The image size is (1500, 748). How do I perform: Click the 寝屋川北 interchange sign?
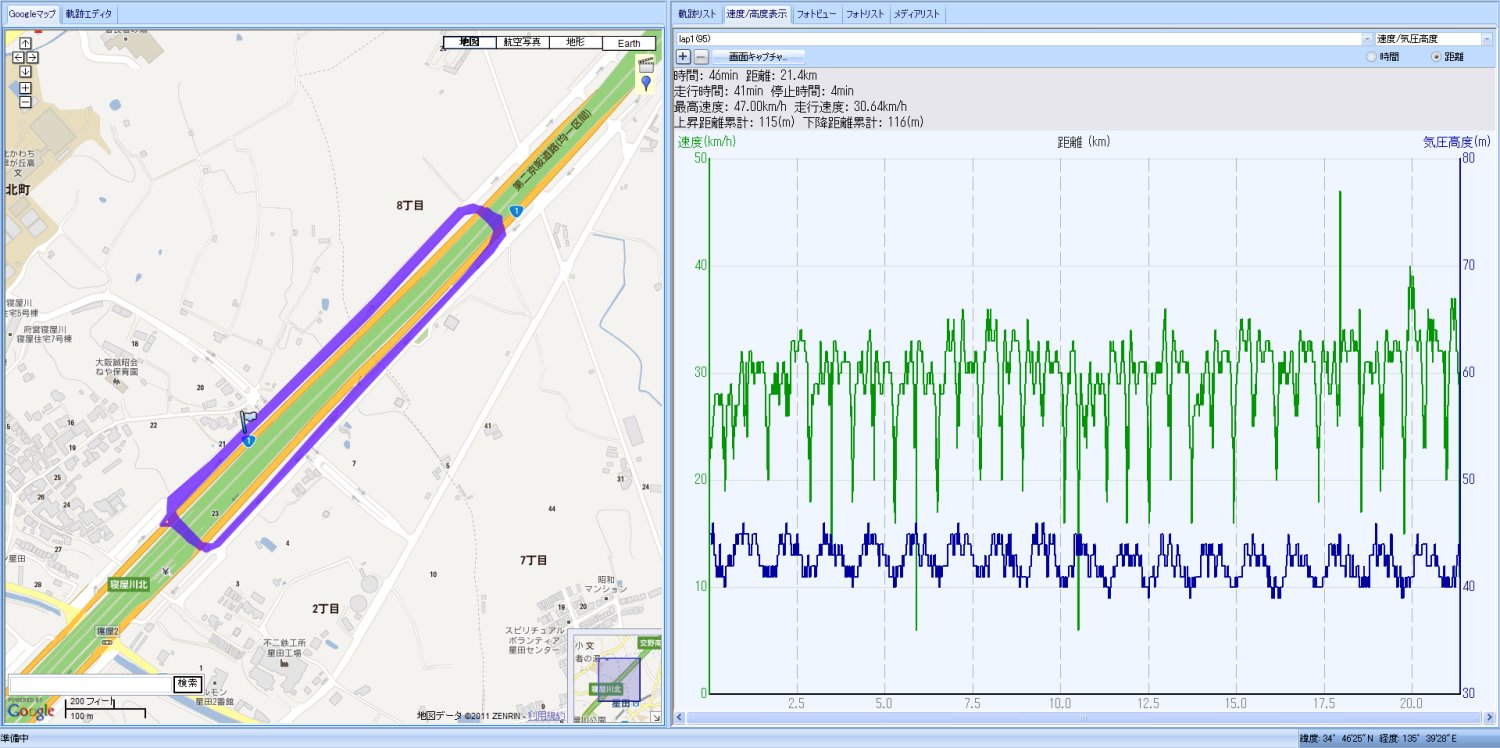(128, 583)
